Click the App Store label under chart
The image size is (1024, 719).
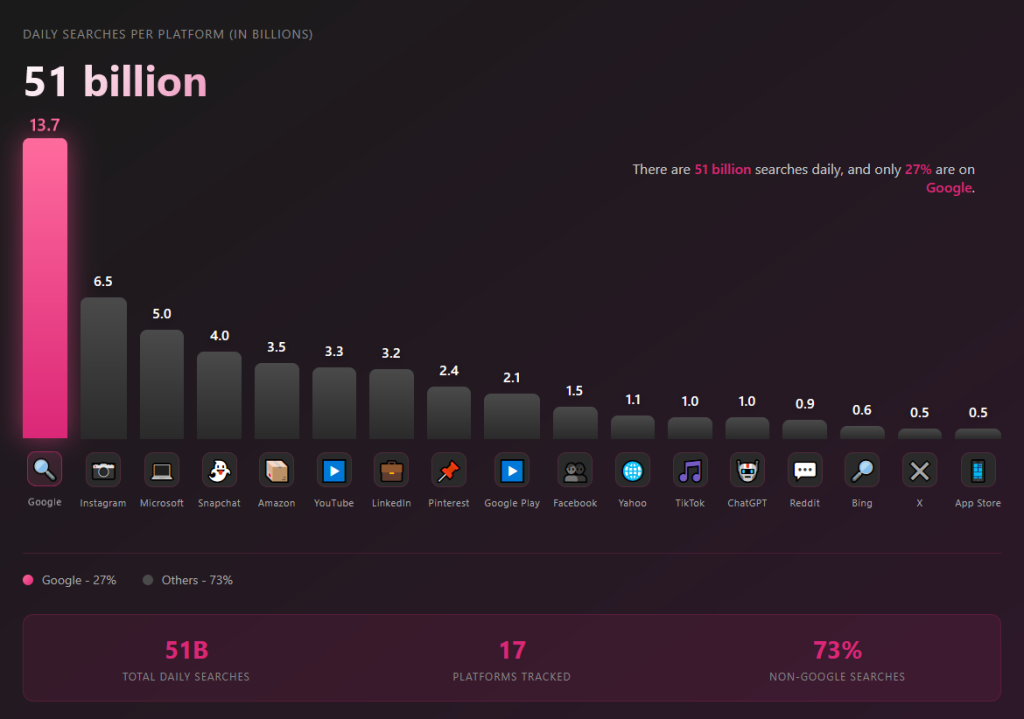(x=978, y=503)
